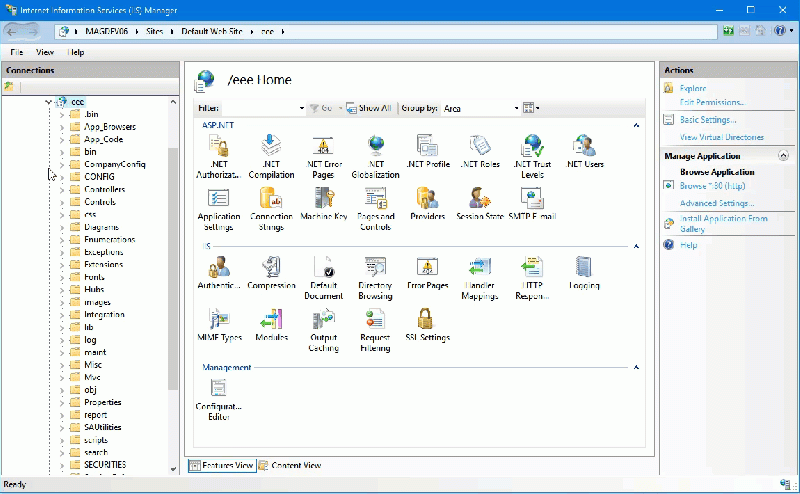
Task: Open SMTP E-mail icon
Action: click(x=532, y=204)
